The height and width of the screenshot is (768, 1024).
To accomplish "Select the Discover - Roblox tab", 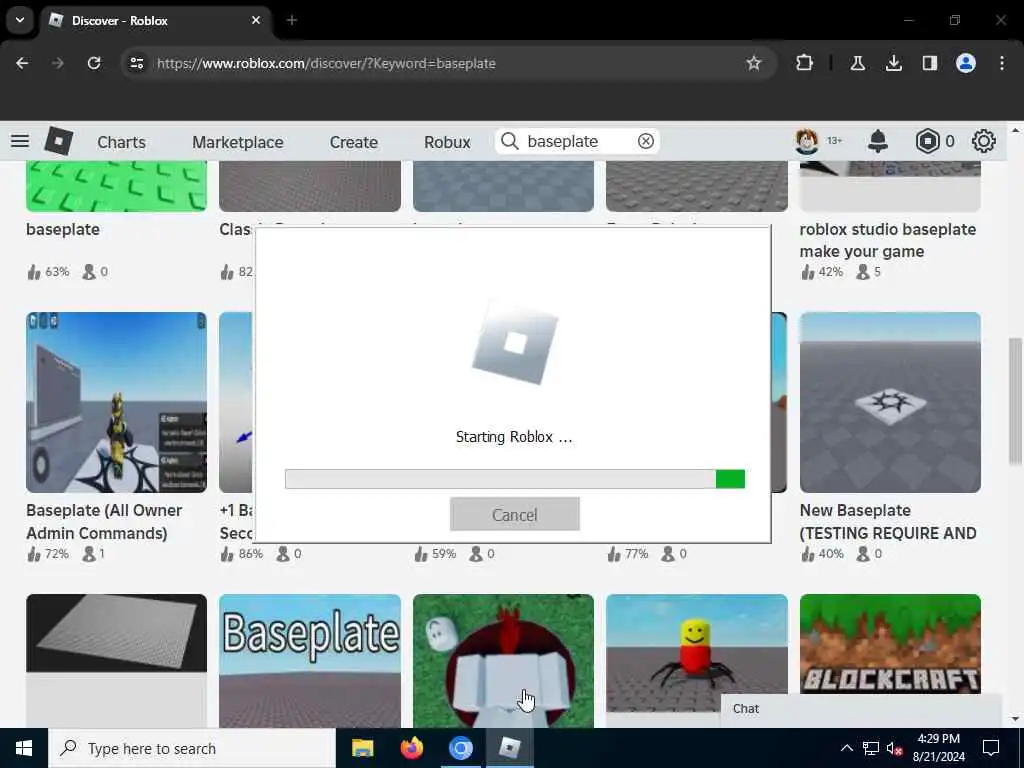I will coord(155,20).
